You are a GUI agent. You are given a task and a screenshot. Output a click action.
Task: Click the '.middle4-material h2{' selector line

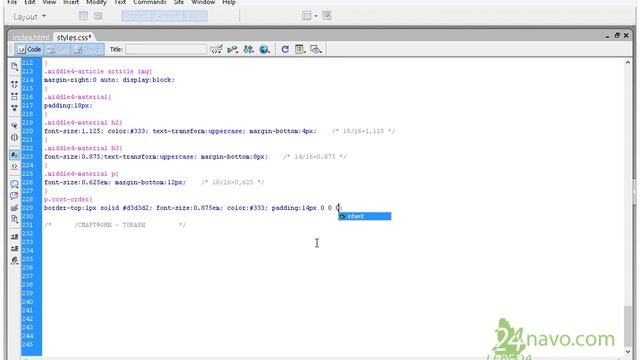point(83,122)
